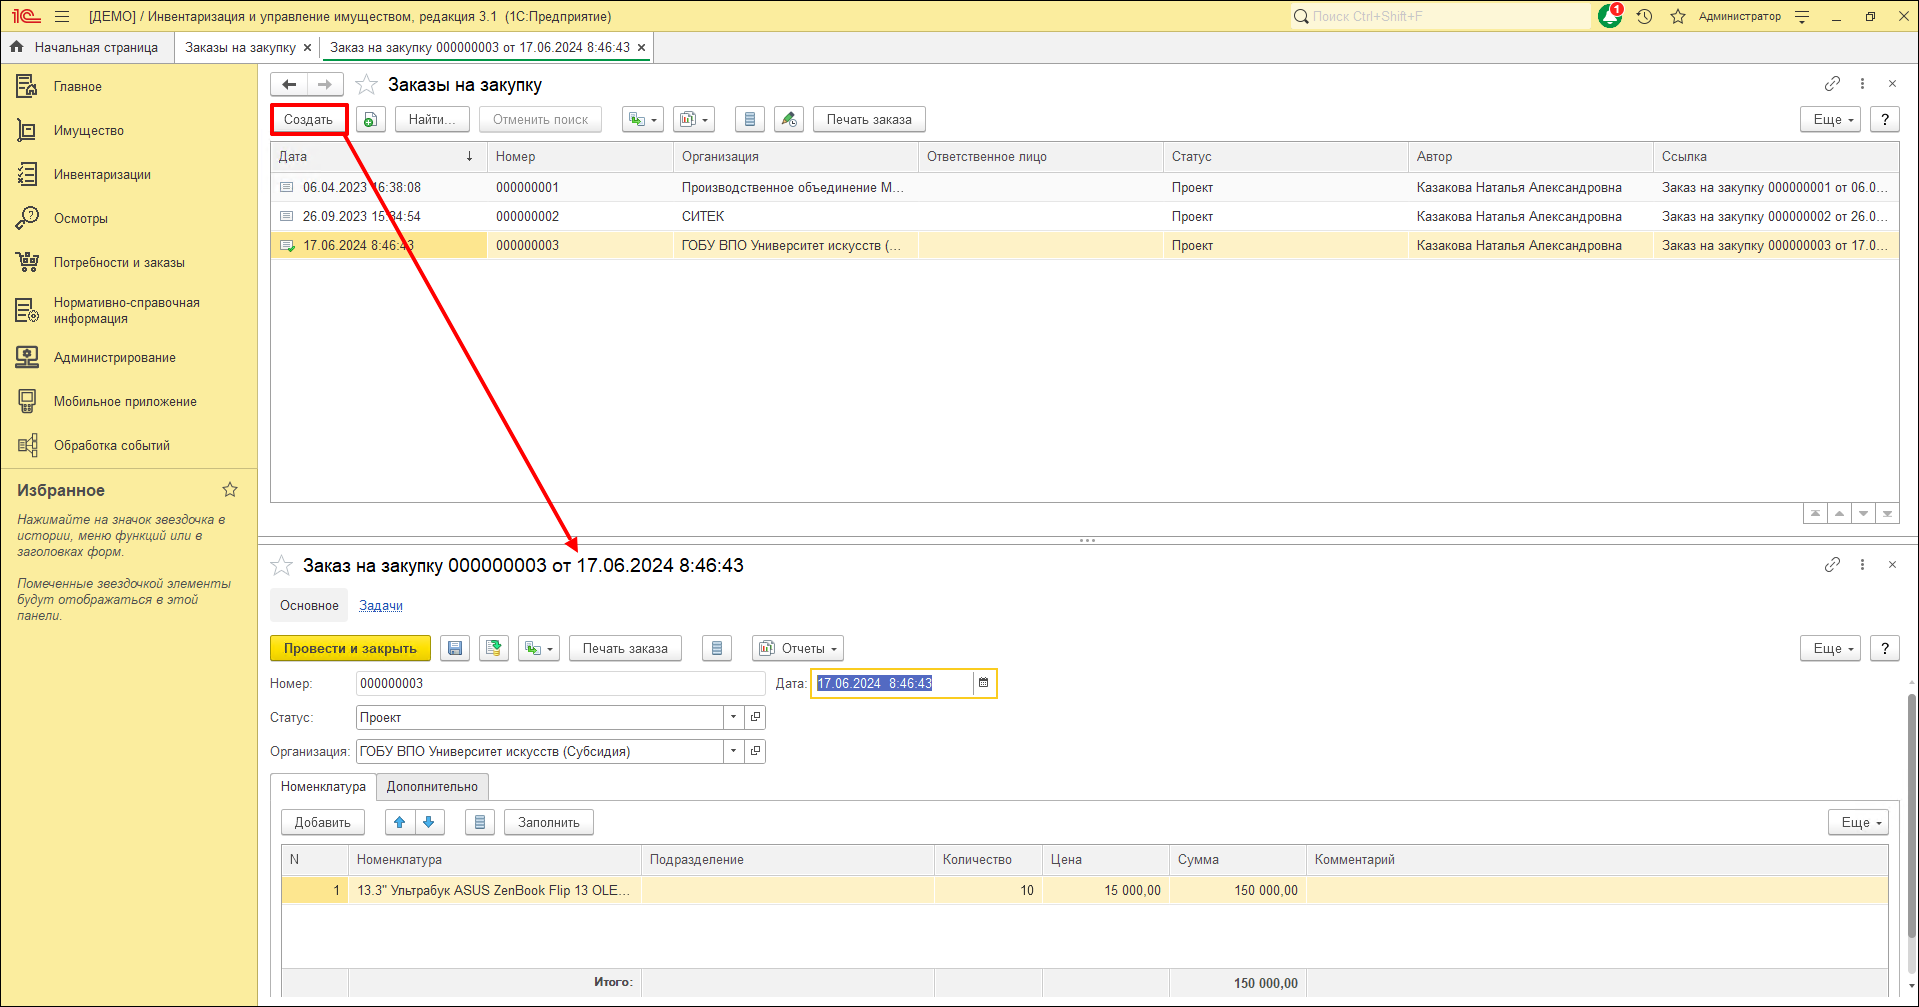Move nomenclature row up with the blue arrow
Screen dimensions: 1919x1007
pos(400,822)
